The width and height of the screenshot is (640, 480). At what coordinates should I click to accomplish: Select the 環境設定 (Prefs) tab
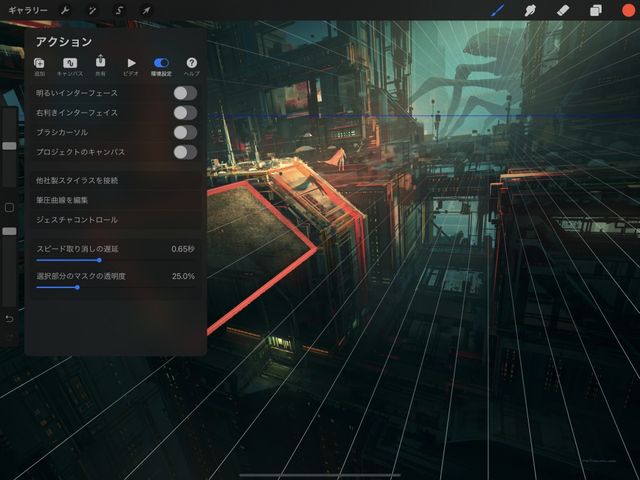click(161, 67)
